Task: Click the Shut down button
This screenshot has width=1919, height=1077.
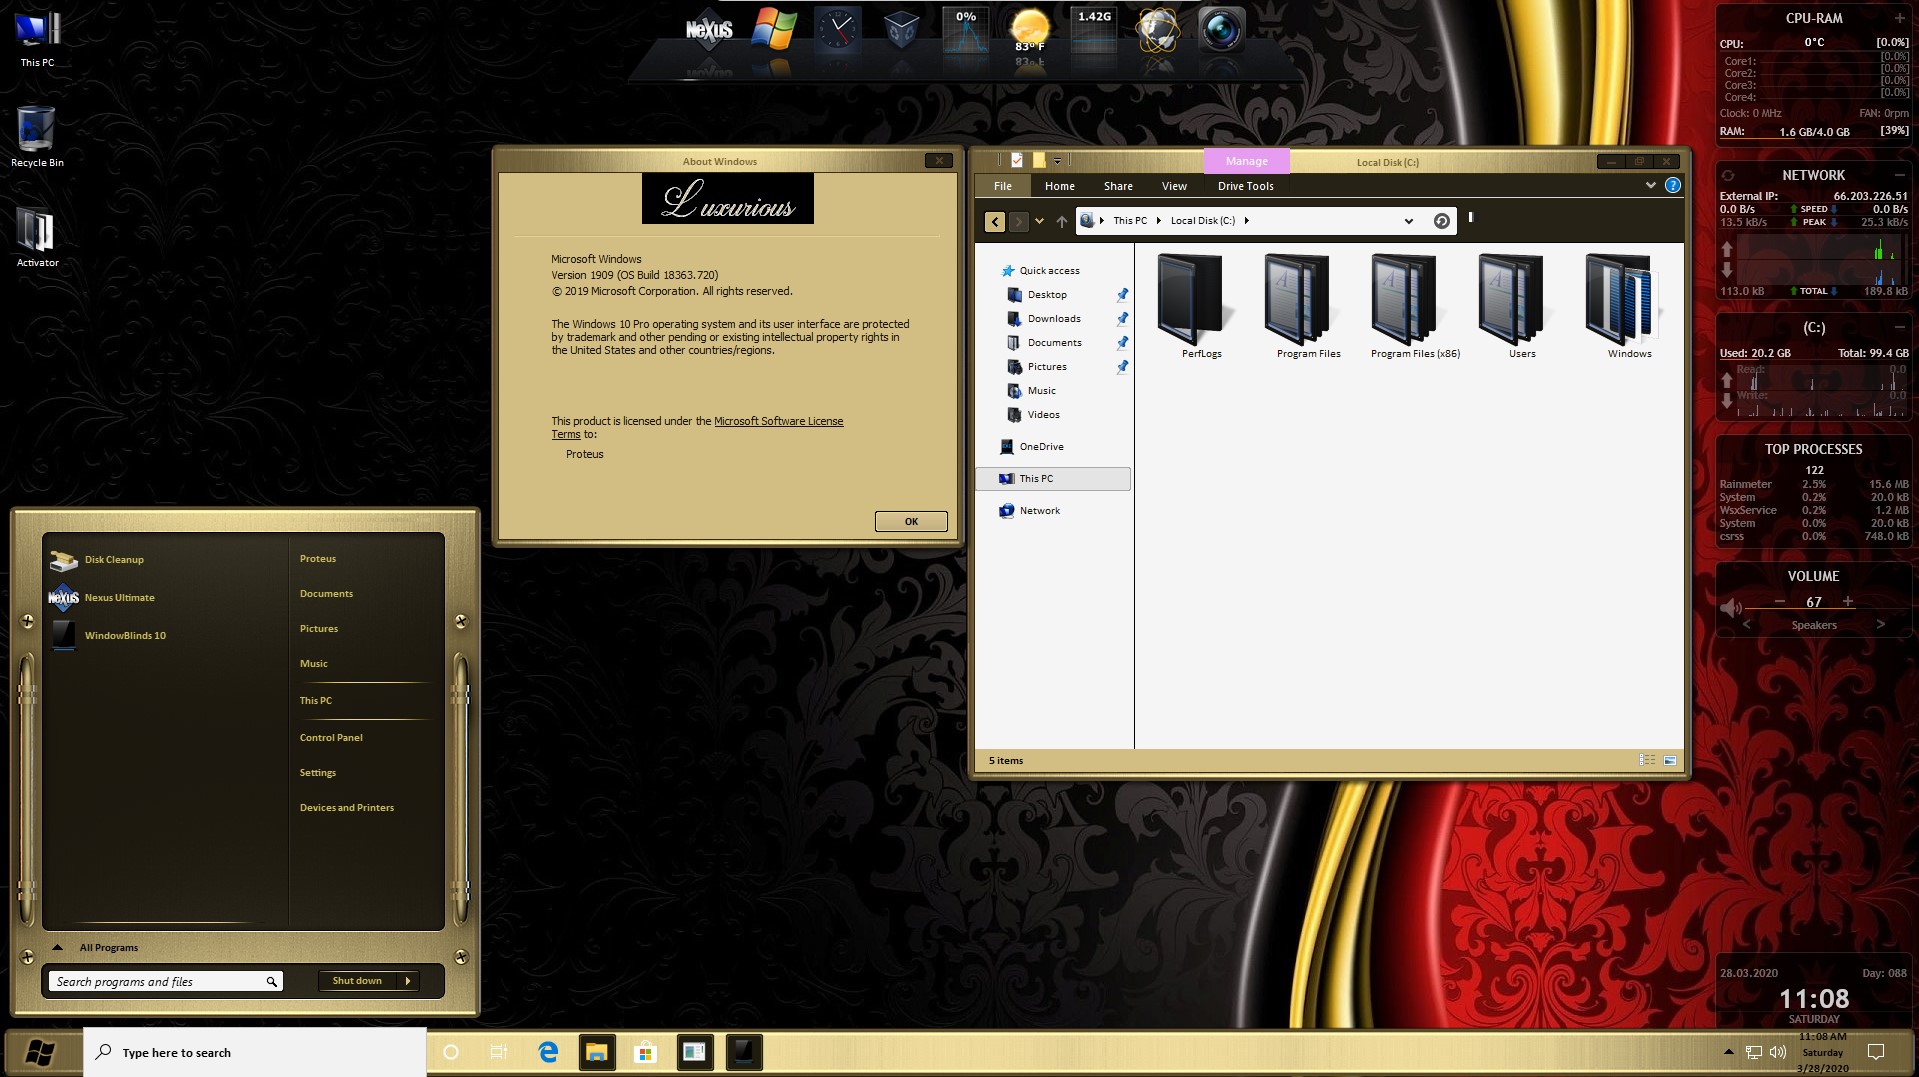Action: pos(358,981)
